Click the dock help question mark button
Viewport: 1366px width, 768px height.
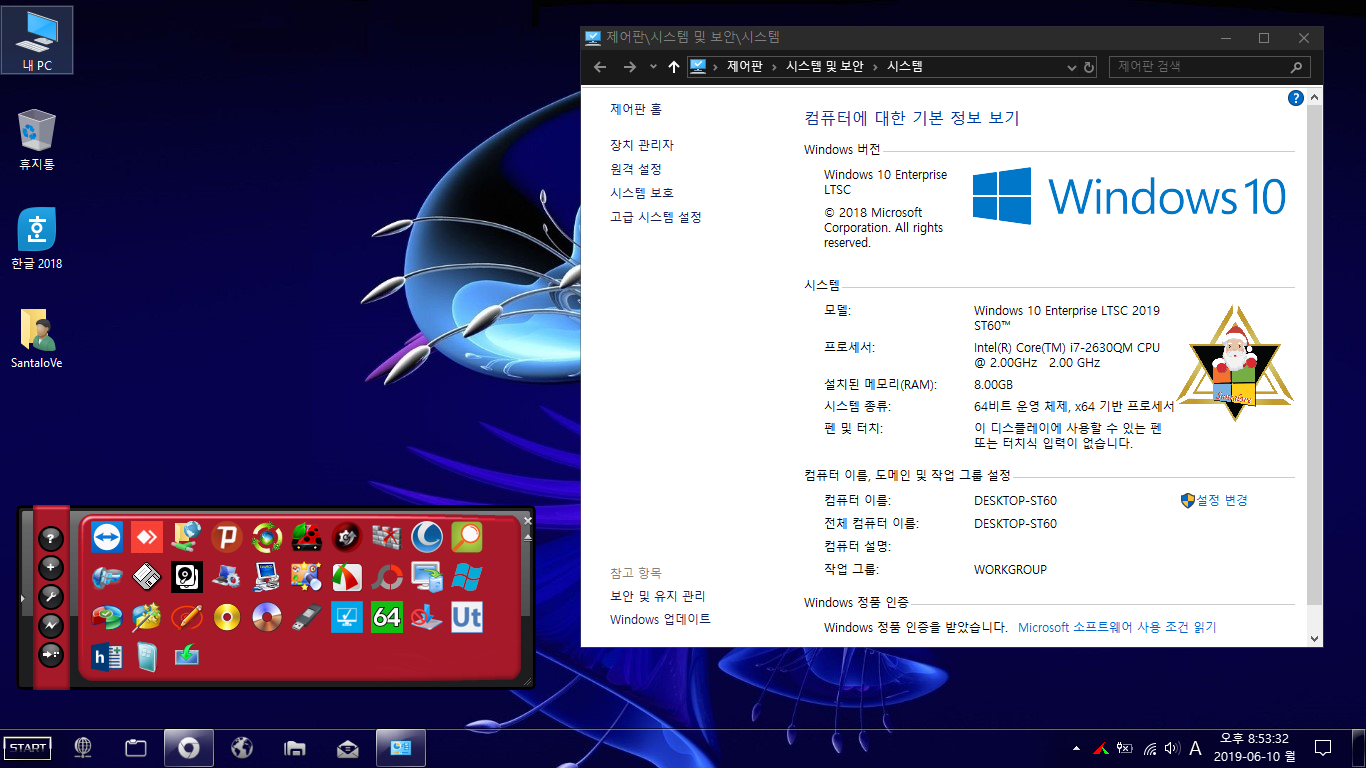click(51, 539)
